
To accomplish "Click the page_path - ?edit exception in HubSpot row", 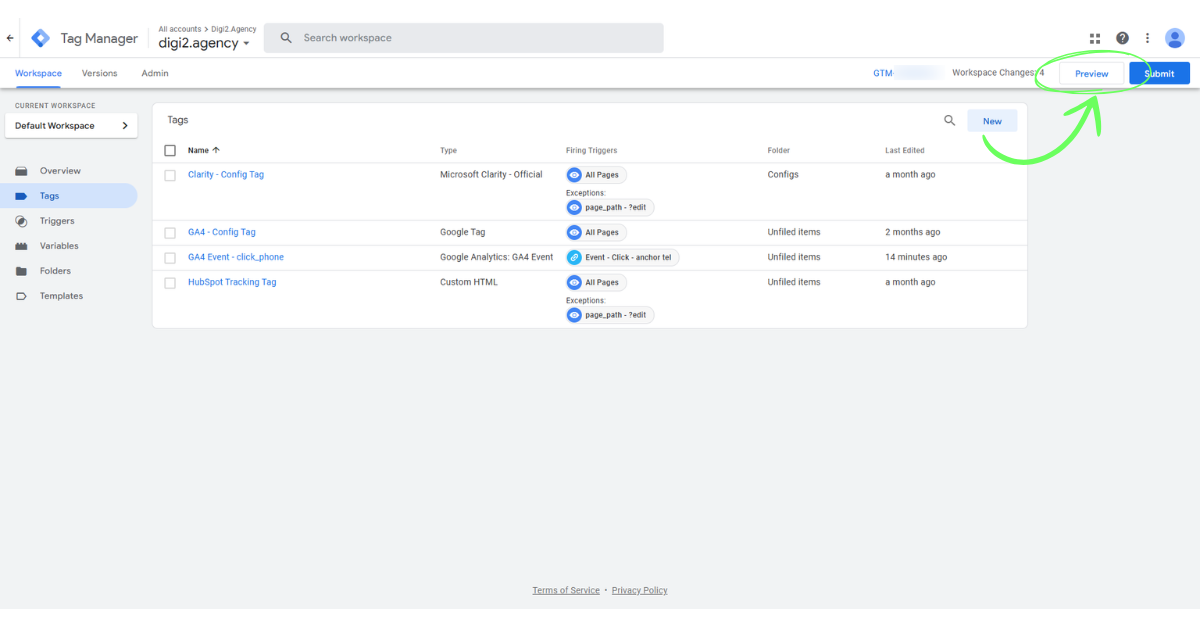I will click(610, 314).
